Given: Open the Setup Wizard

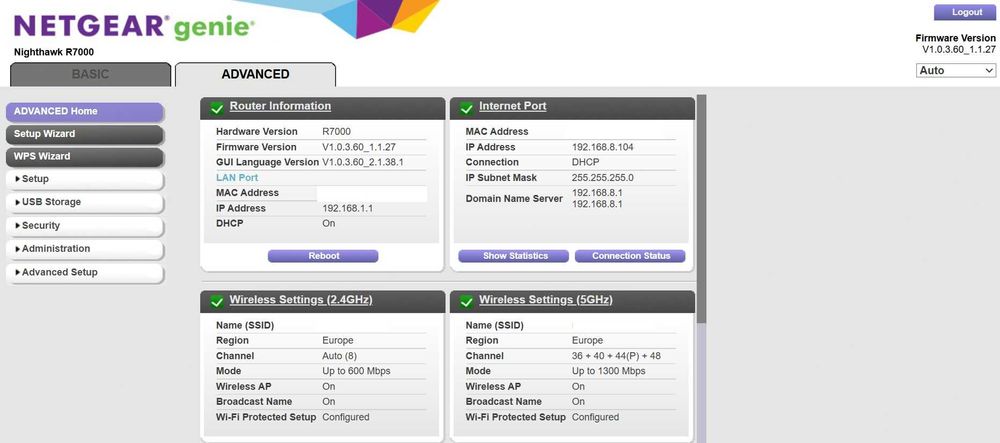Looking at the screenshot, I should coord(85,134).
